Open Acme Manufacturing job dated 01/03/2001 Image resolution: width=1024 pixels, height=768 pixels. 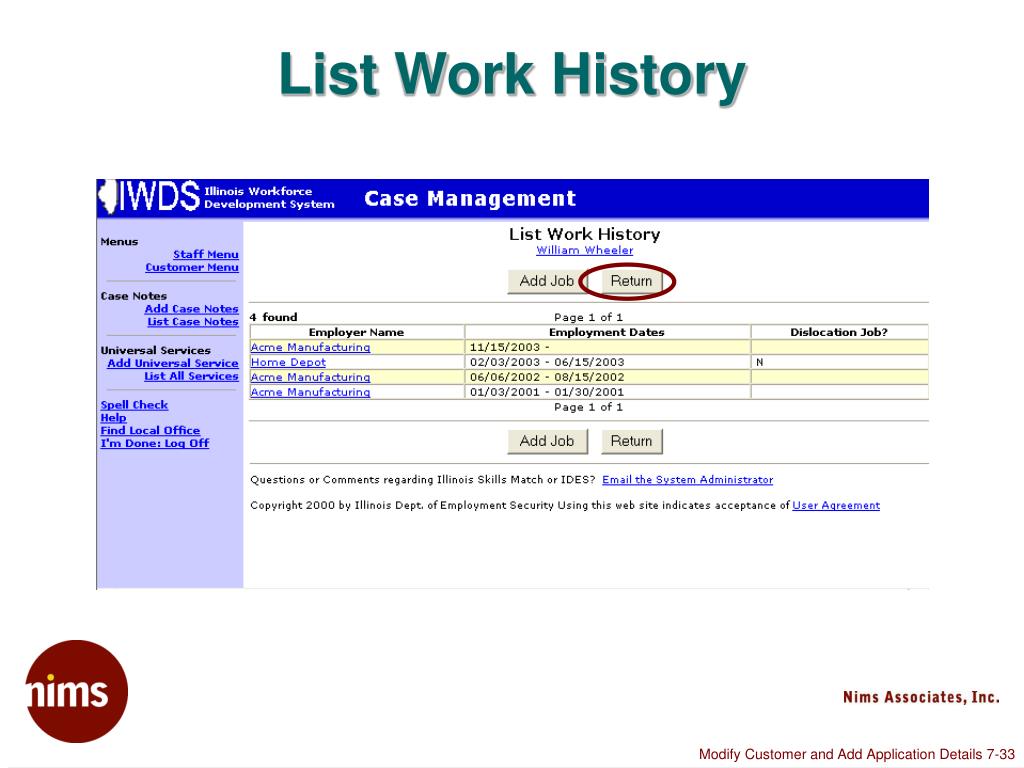310,392
